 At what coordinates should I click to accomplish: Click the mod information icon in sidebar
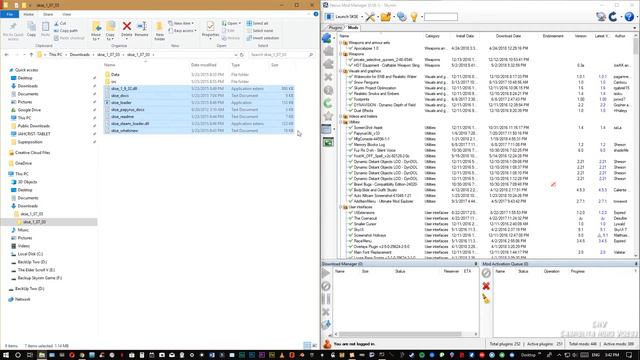[328, 90]
